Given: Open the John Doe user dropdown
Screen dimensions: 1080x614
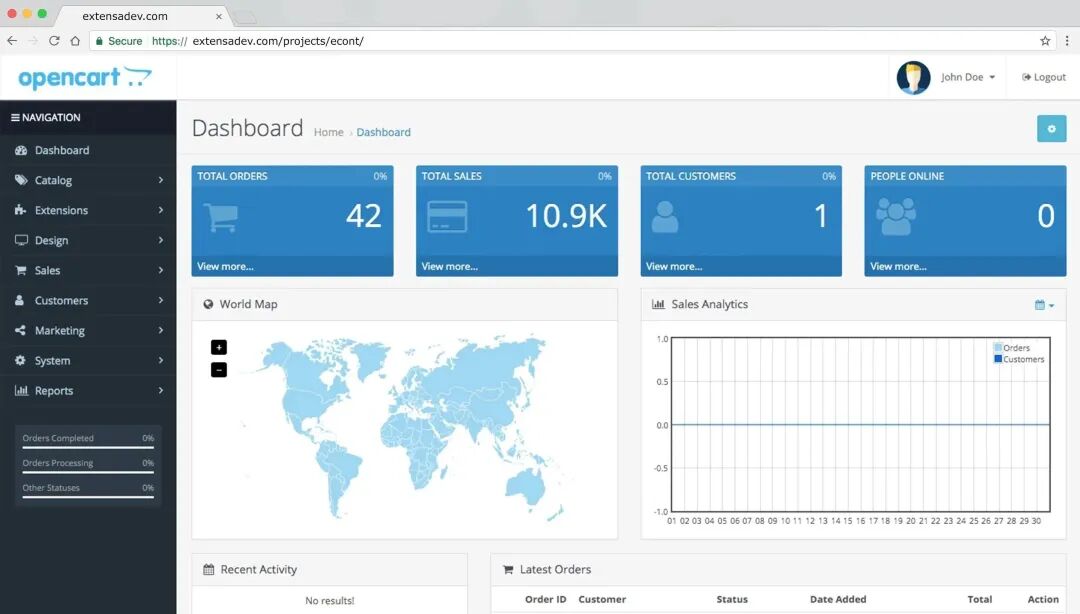Looking at the screenshot, I should click(968, 77).
